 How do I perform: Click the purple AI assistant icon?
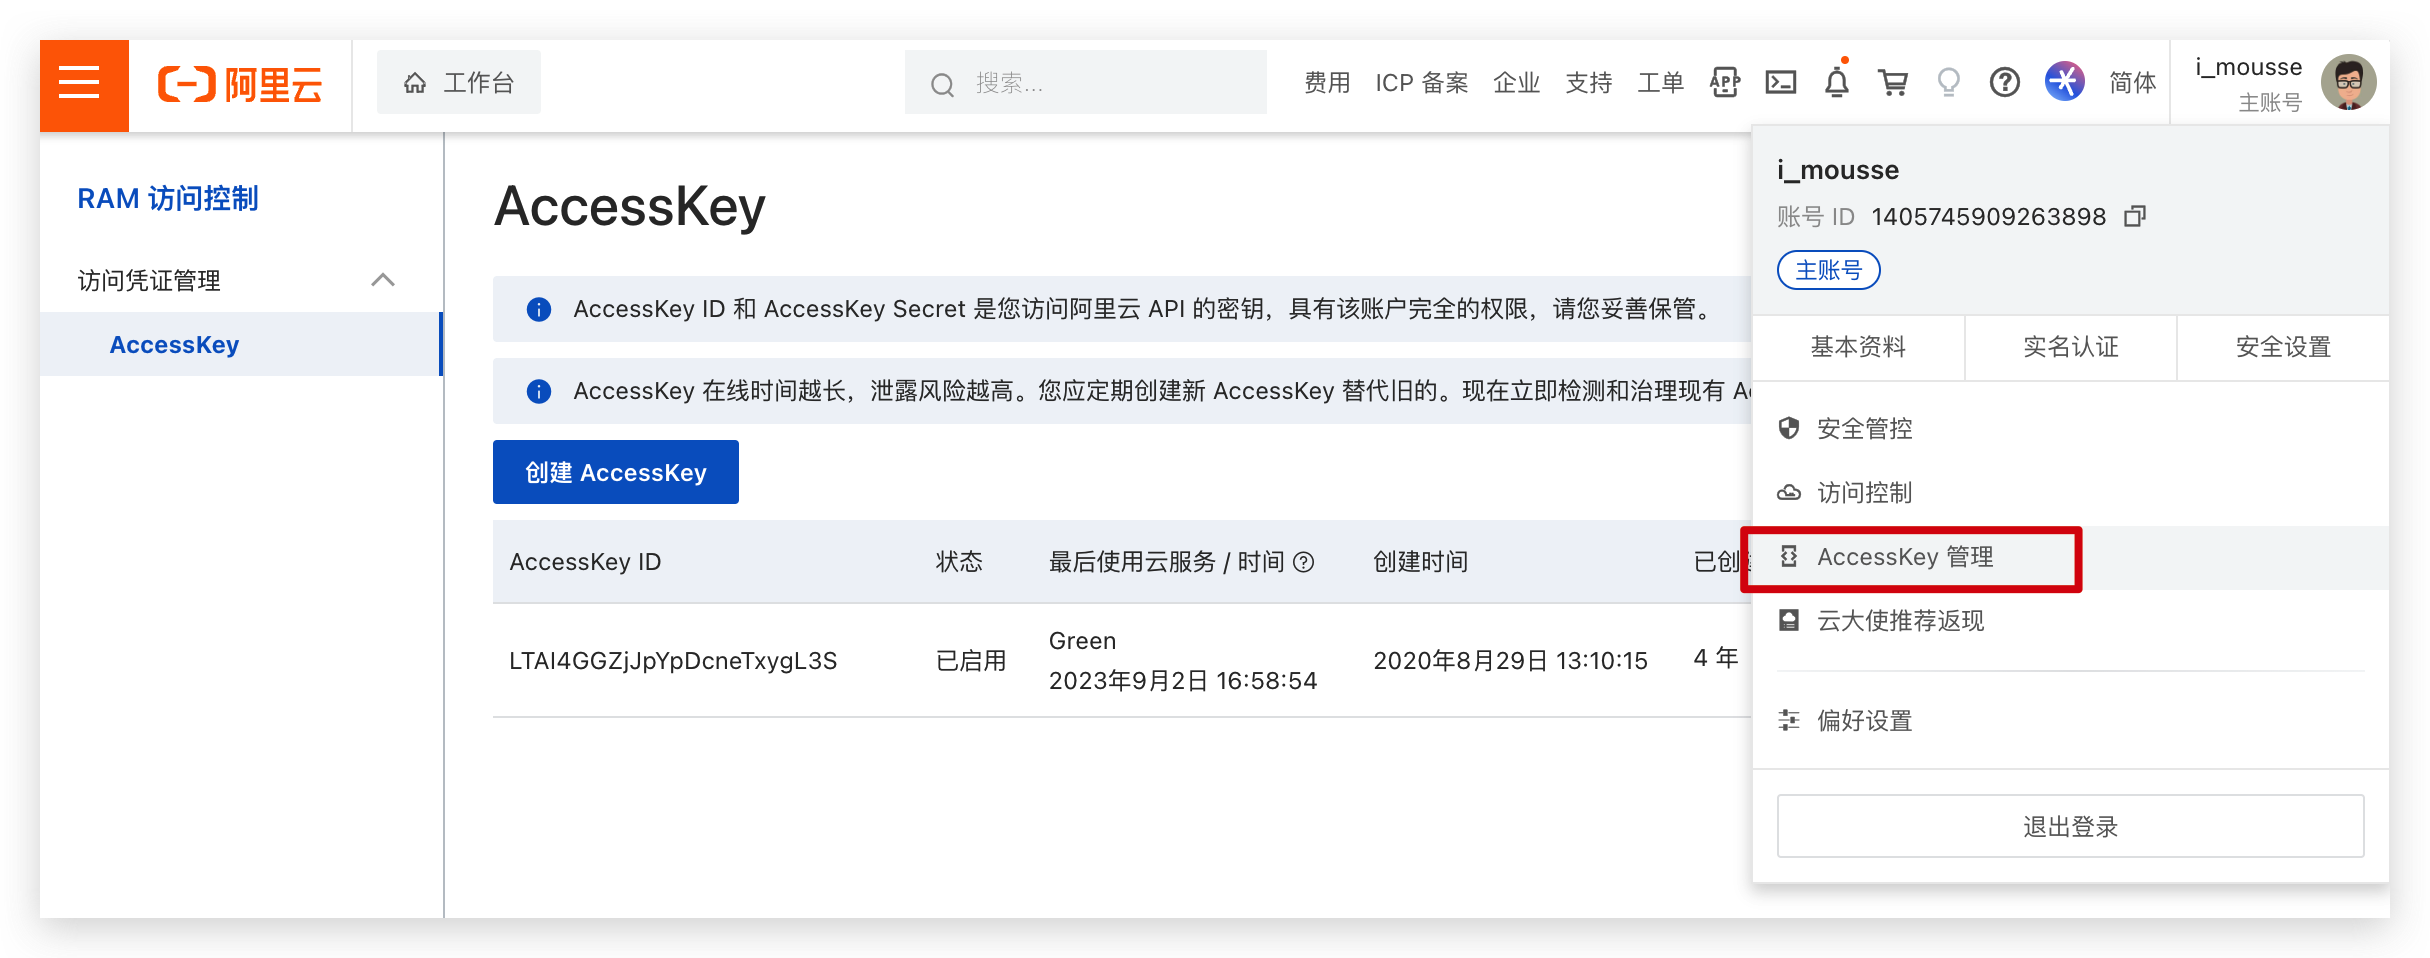2064,82
